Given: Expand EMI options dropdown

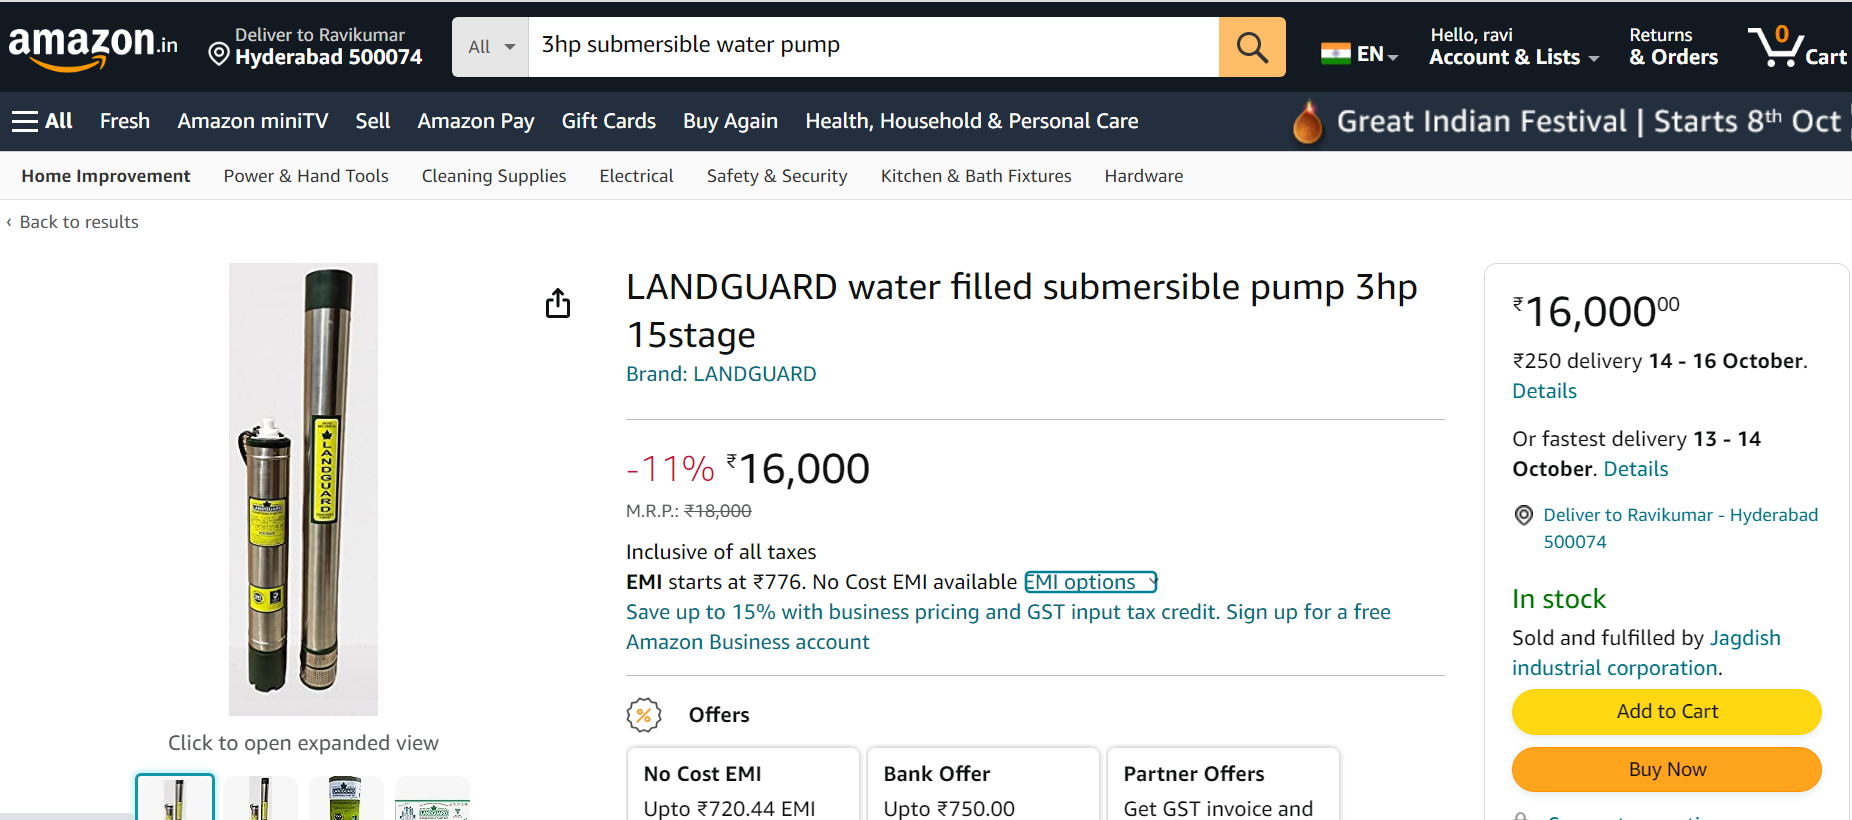Looking at the screenshot, I should click(1091, 582).
